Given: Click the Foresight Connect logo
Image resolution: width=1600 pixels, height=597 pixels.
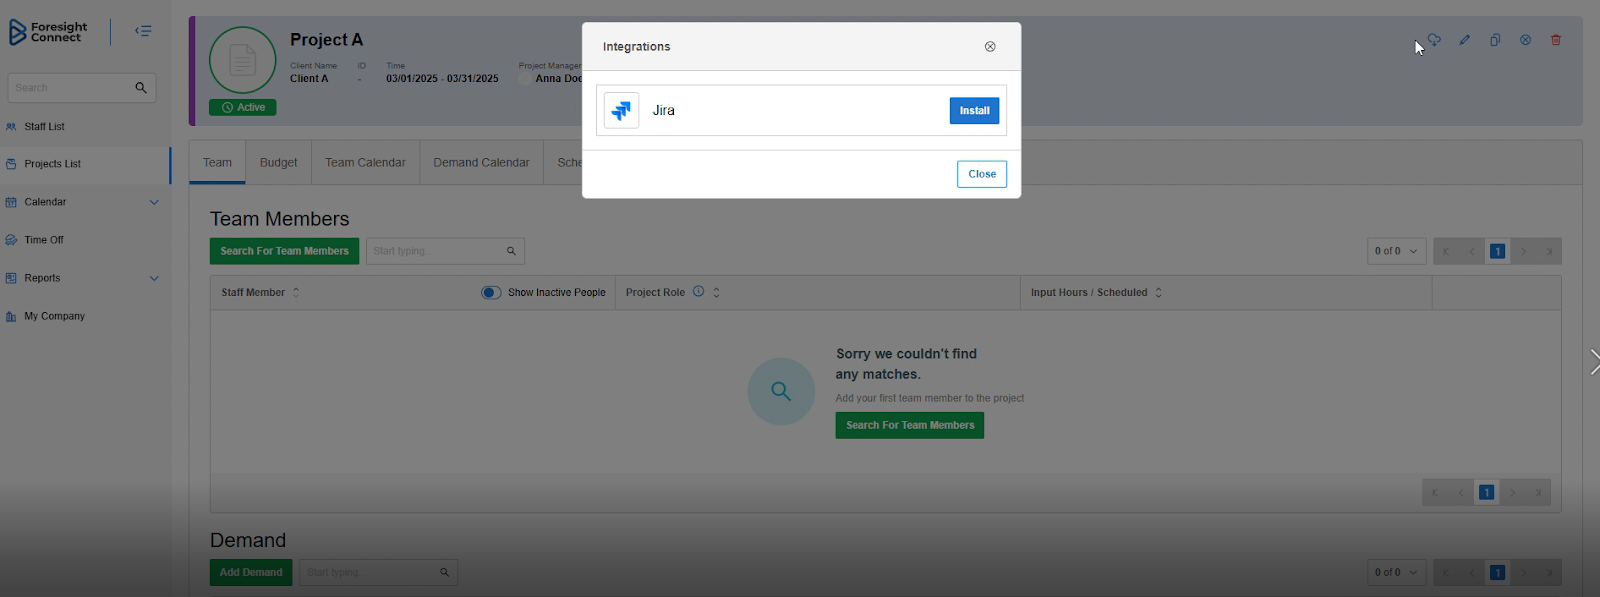Looking at the screenshot, I should 48,32.
